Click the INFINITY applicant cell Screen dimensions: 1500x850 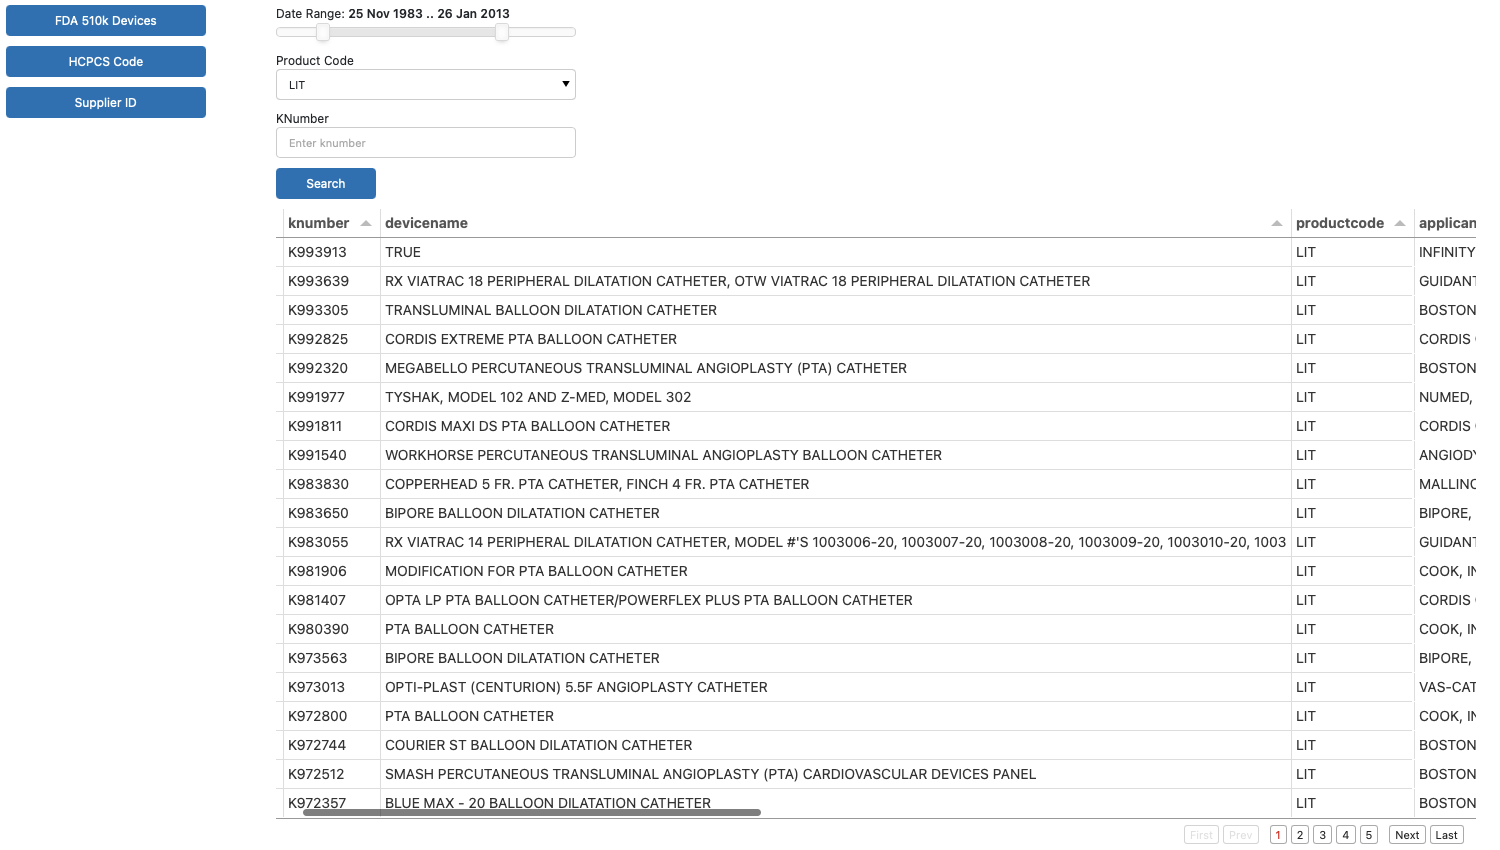point(1446,252)
